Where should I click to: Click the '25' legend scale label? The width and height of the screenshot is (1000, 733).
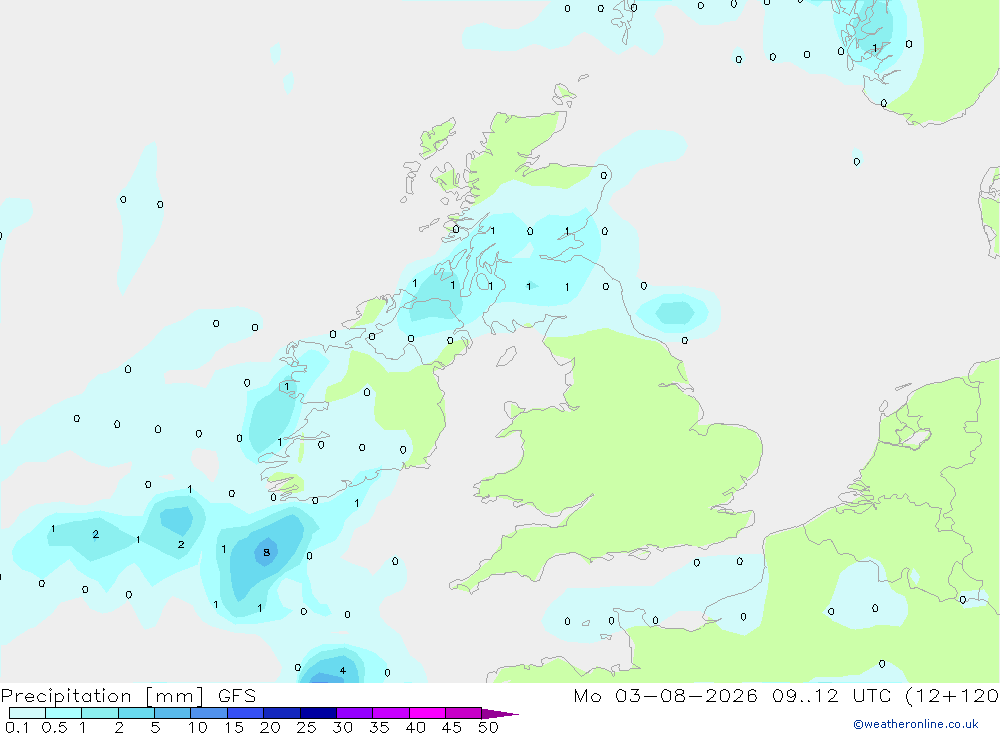click(306, 727)
